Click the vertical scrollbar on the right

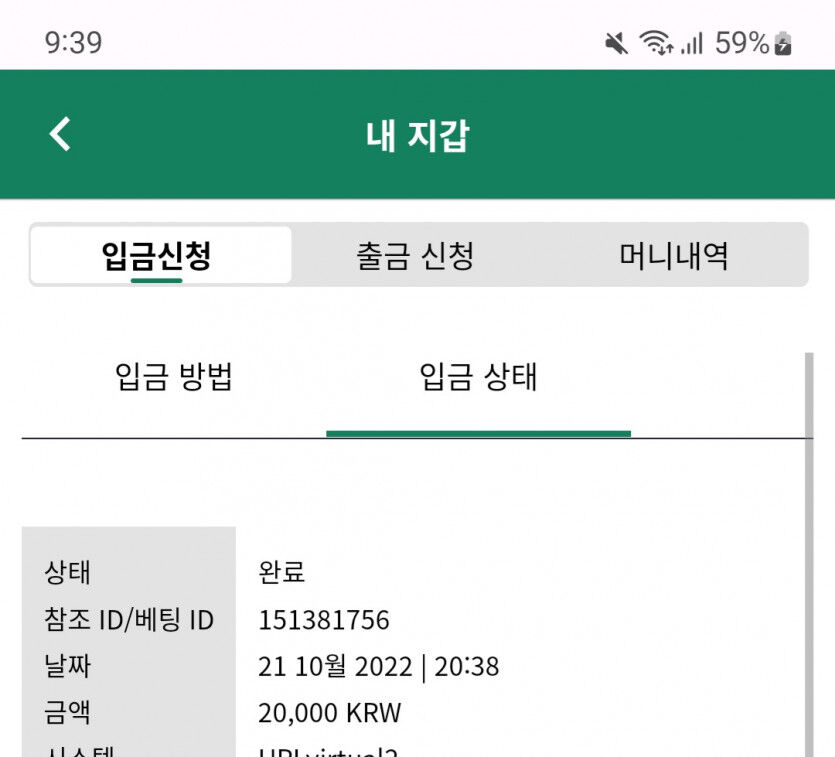(x=809, y=554)
